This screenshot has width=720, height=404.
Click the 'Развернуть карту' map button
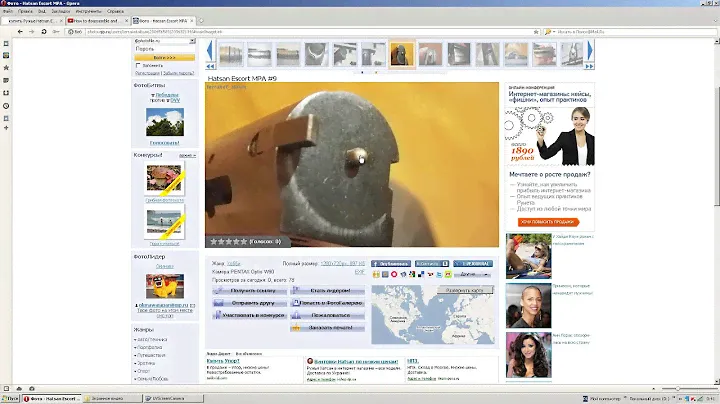(464, 290)
